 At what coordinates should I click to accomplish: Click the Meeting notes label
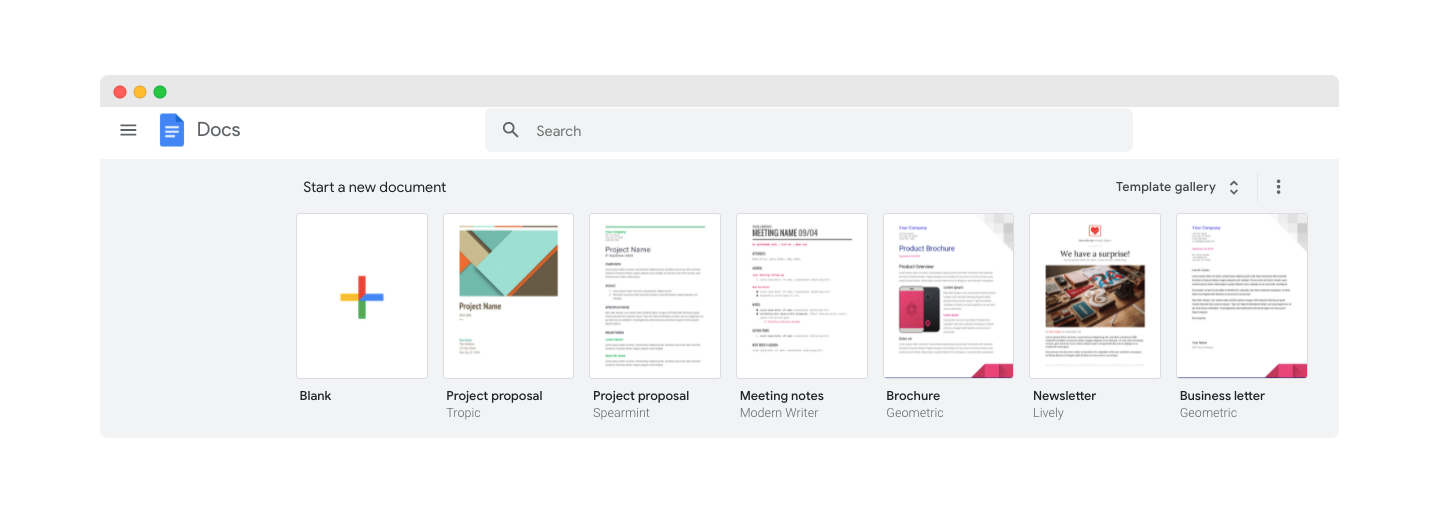click(782, 396)
